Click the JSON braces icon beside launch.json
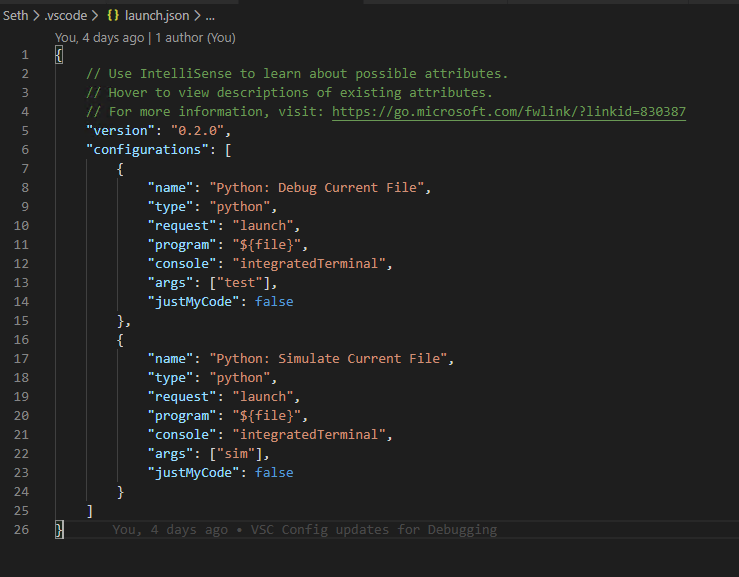Screen dimensions: 739x577 click(x=113, y=16)
